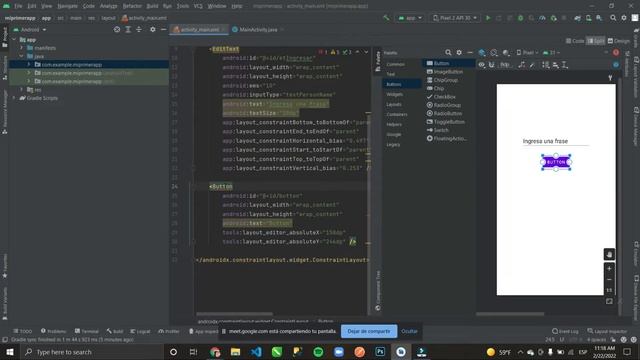Switch to Design view mode
The image size is (640, 360).
coord(619,41)
